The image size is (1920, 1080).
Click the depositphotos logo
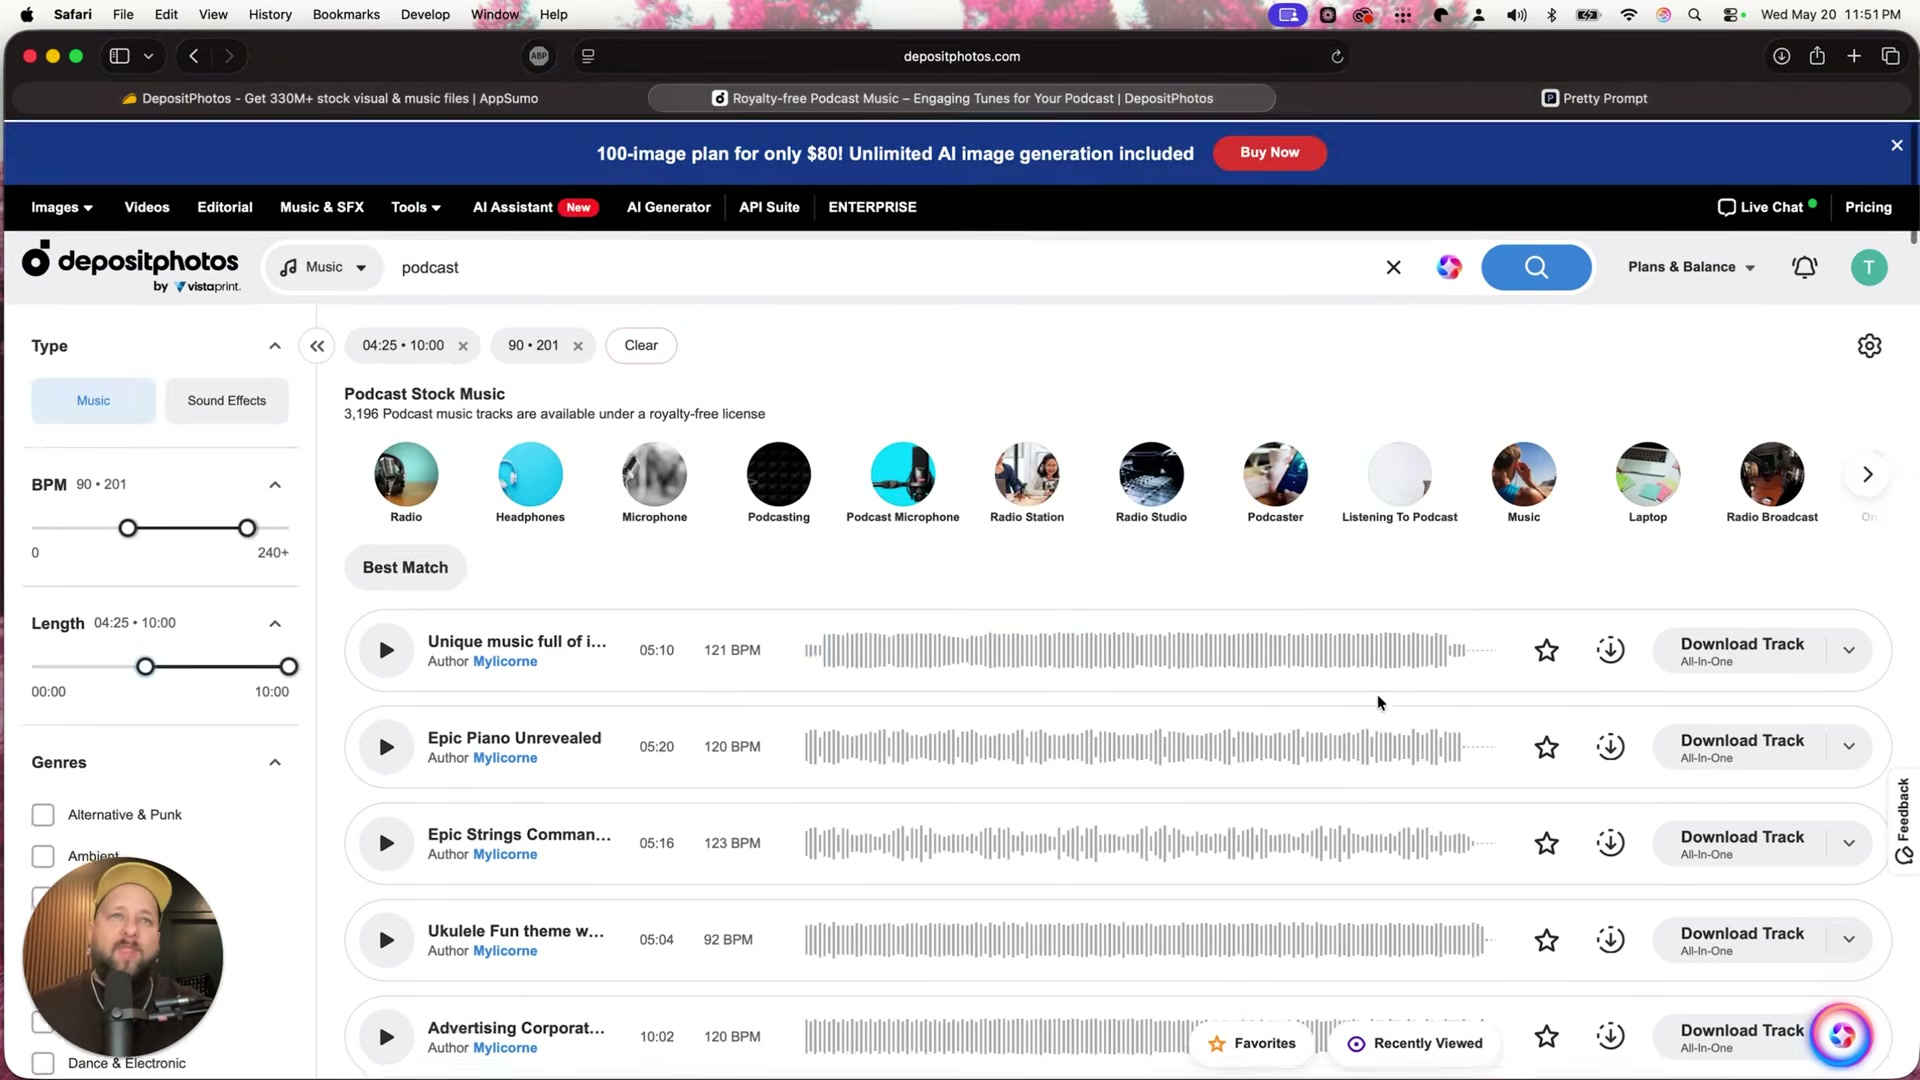(x=131, y=265)
